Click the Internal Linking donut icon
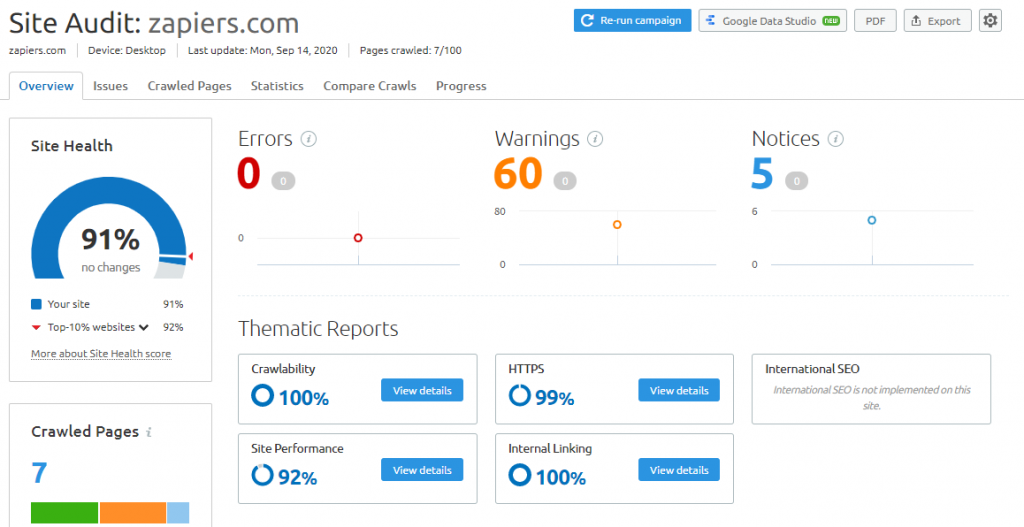This screenshot has height=527, width=1024. pyautogui.click(x=520, y=475)
